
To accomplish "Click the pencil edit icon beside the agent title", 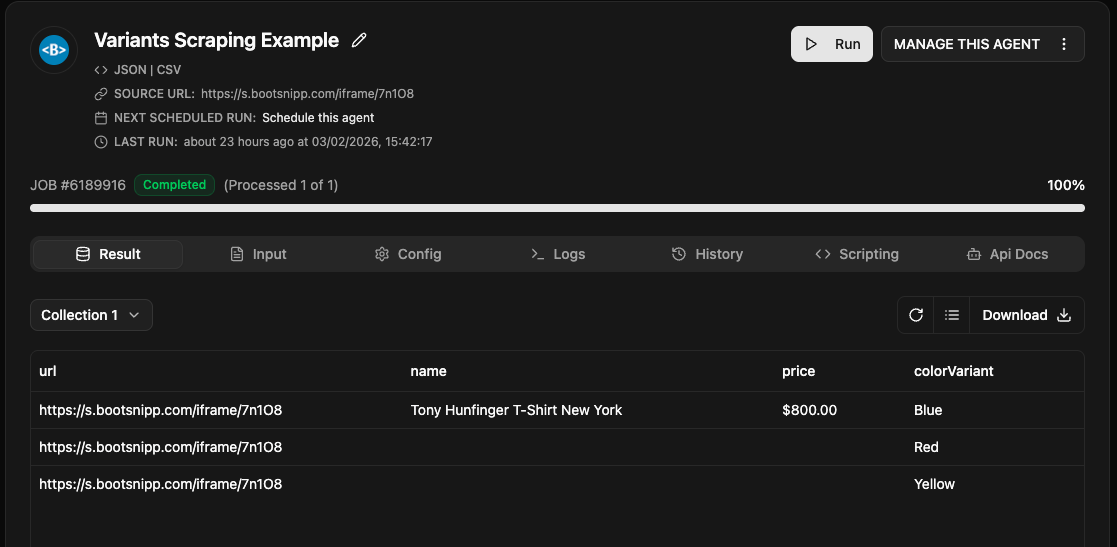I will pyautogui.click(x=360, y=41).
